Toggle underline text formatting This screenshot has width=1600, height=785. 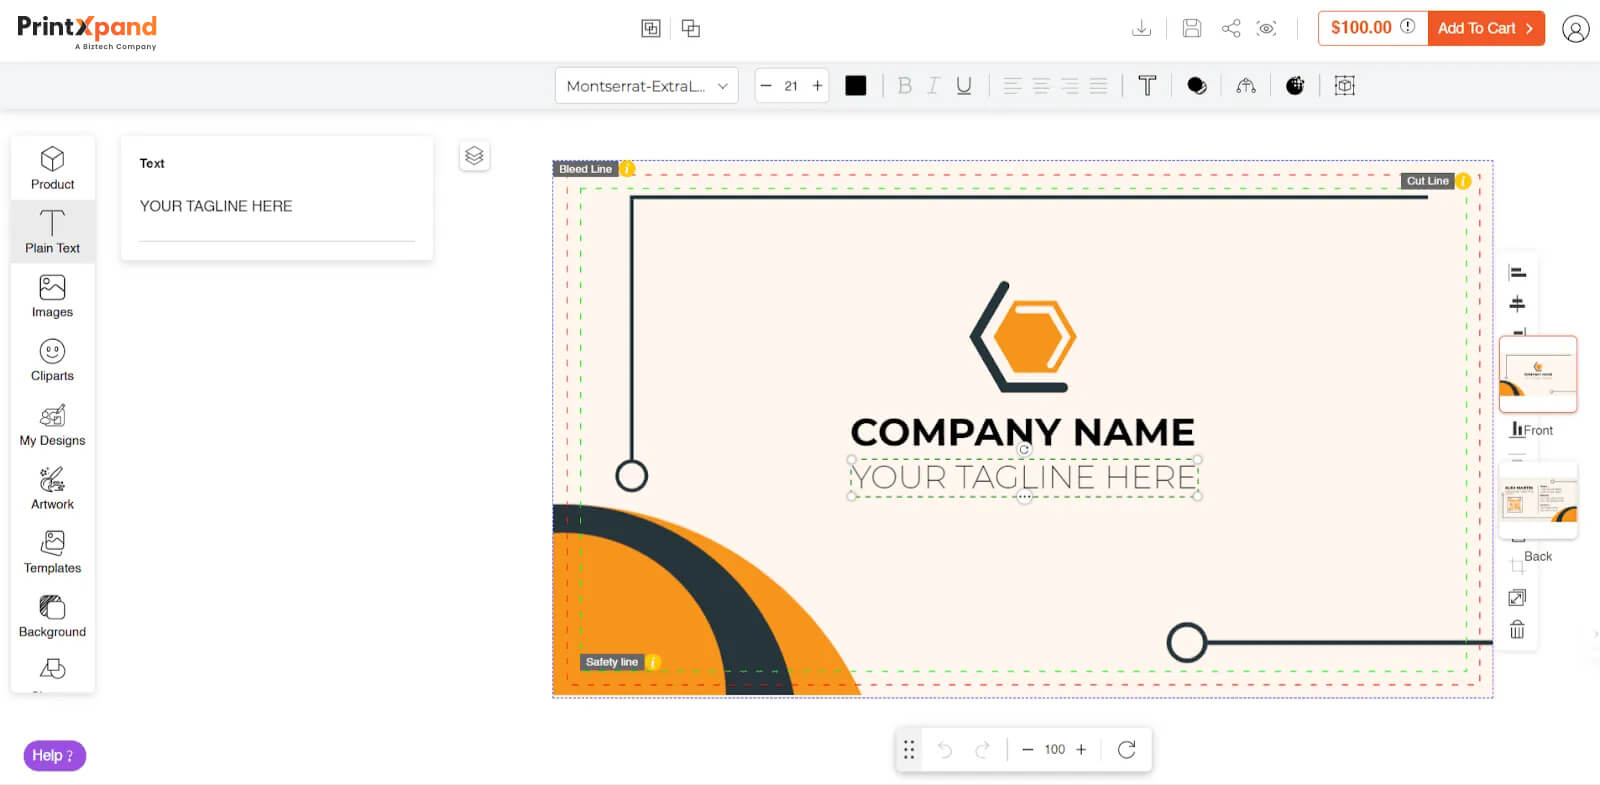click(x=963, y=86)
